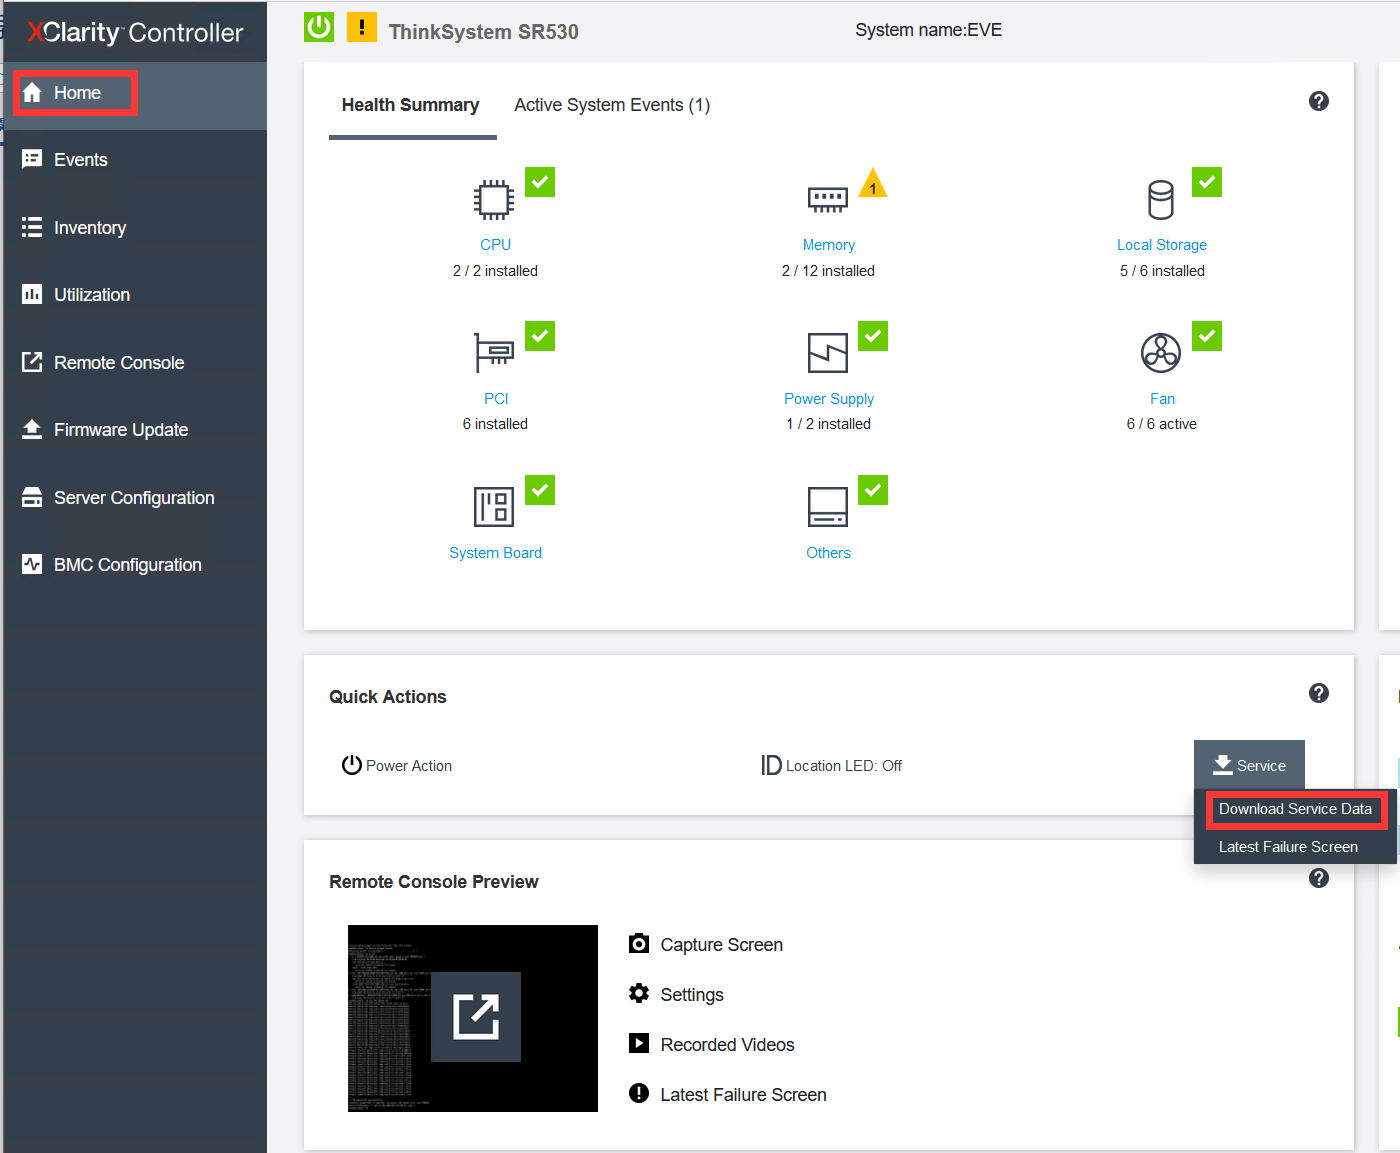Expand the Service dropdown button
This screenshot has width=1400, height=1153.
pos(1249,766)
